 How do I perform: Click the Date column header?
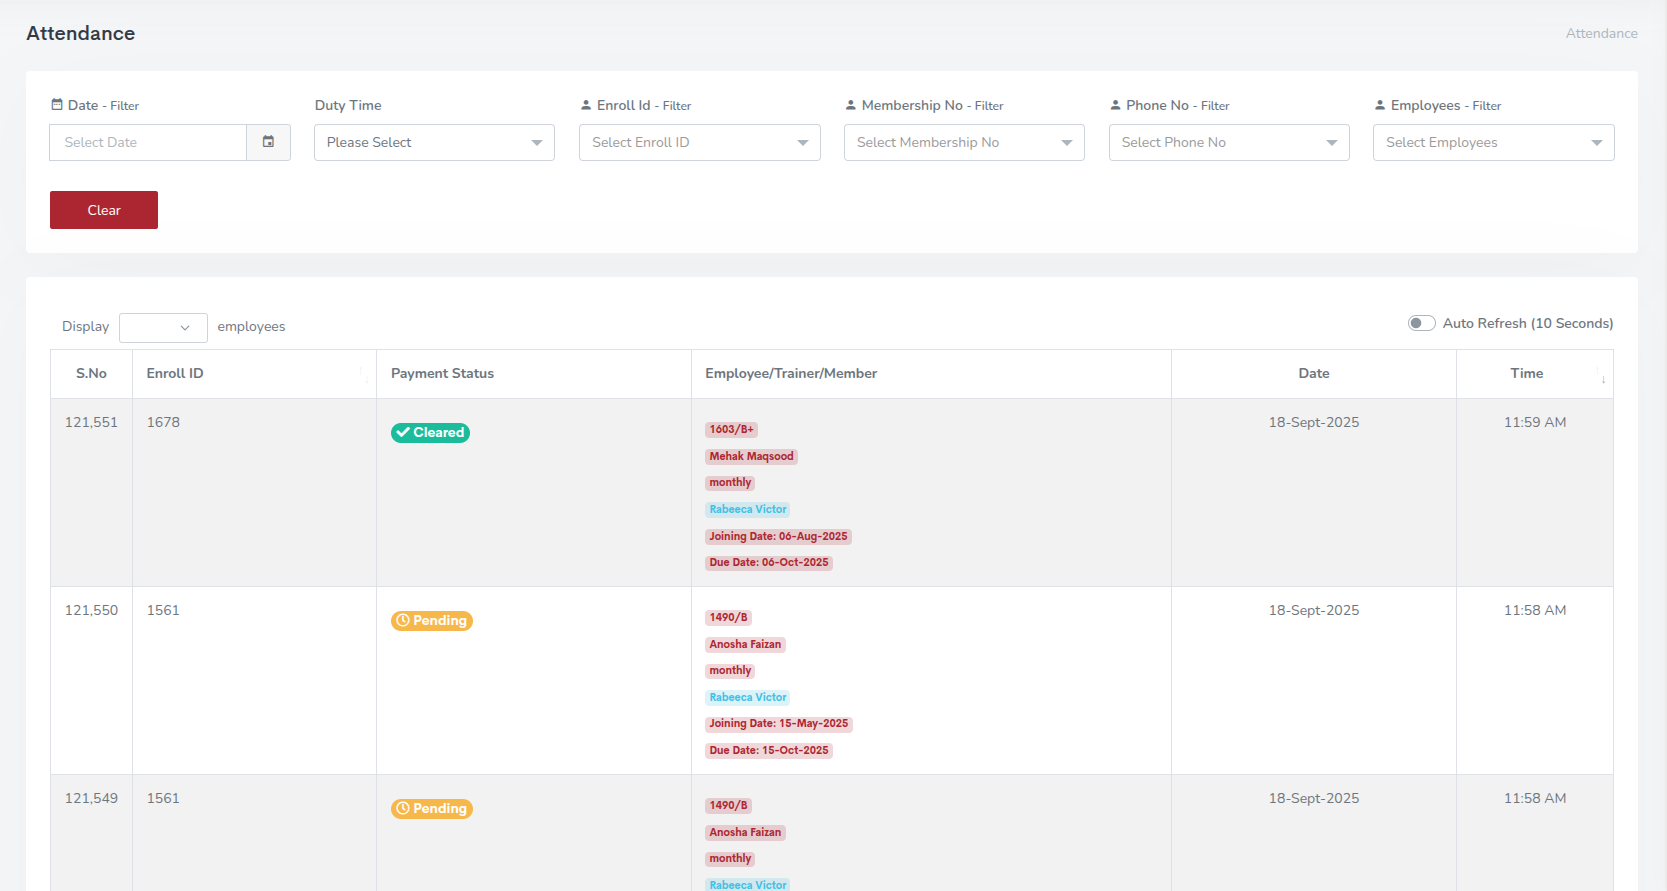tap(1314, 373)
